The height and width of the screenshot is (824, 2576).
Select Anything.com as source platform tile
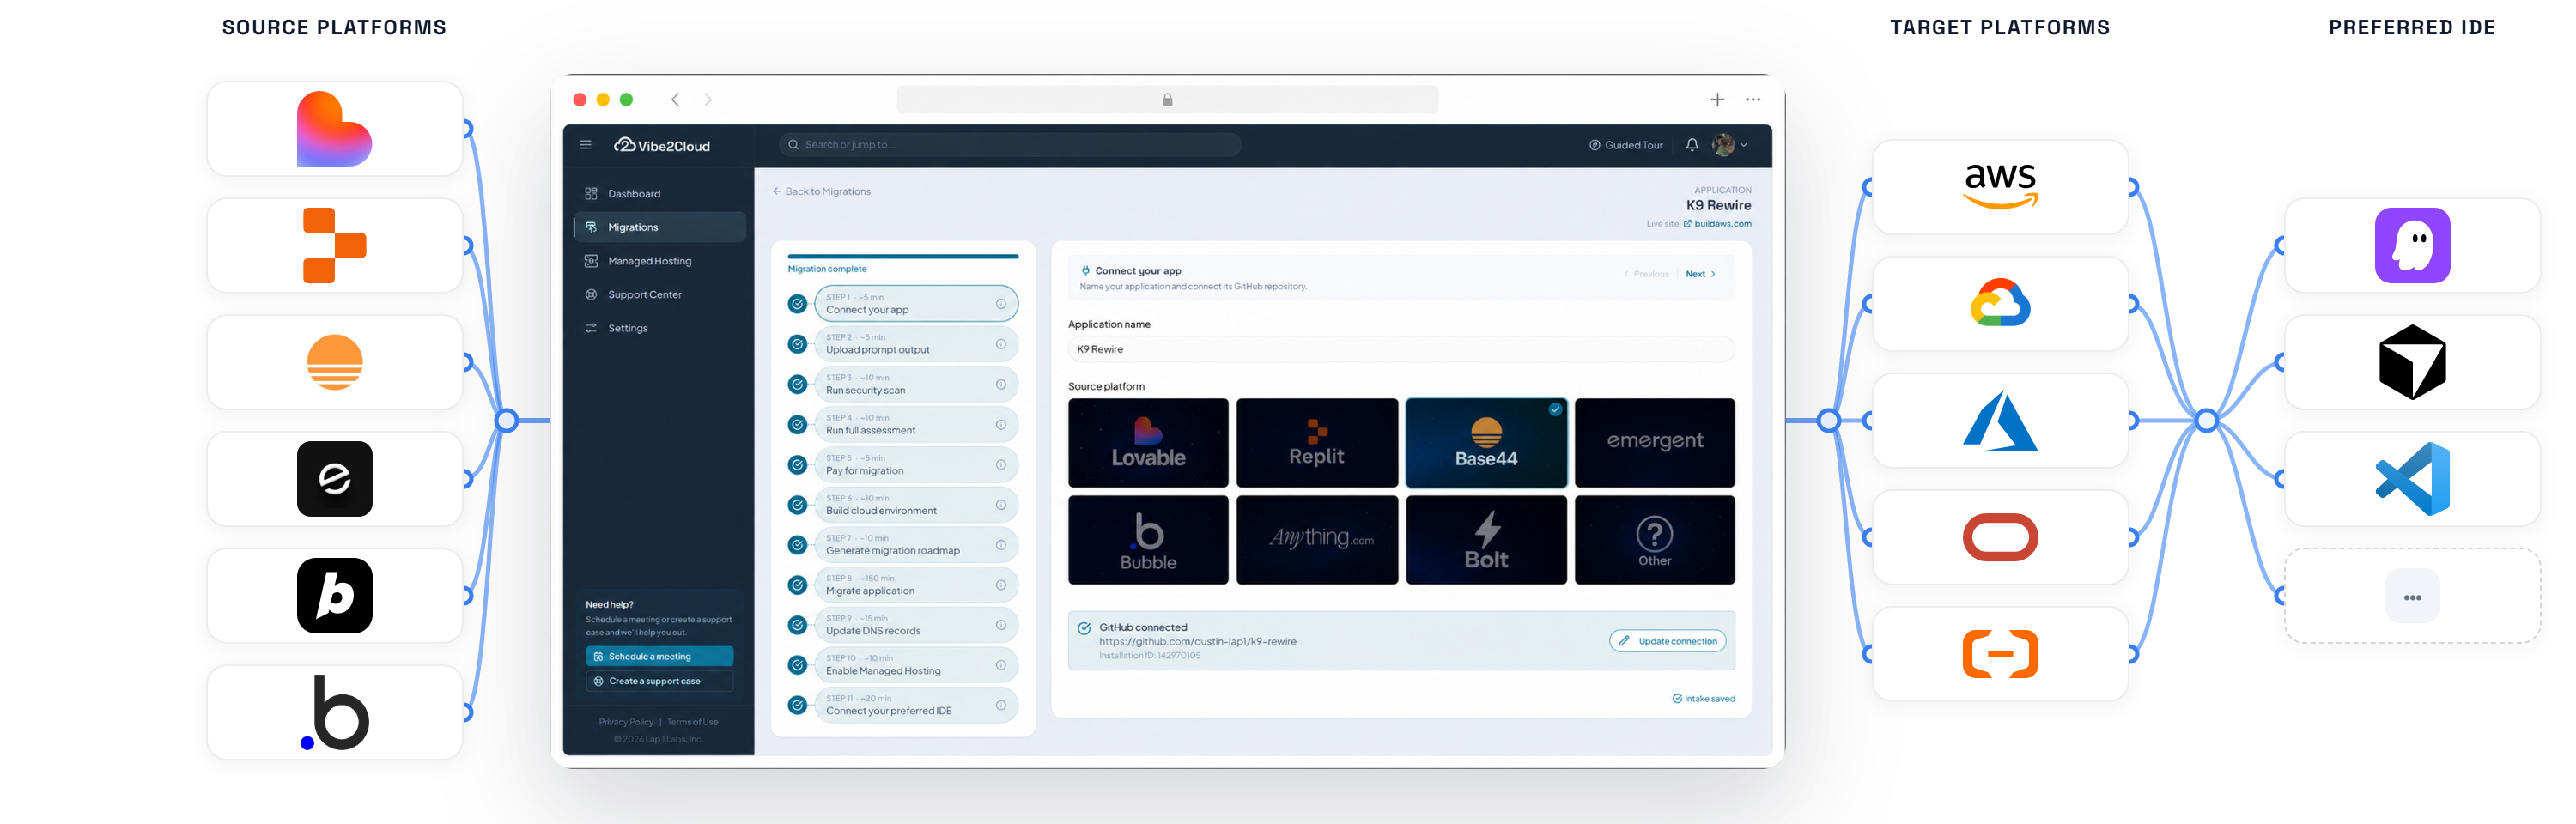coord(1317,540)
